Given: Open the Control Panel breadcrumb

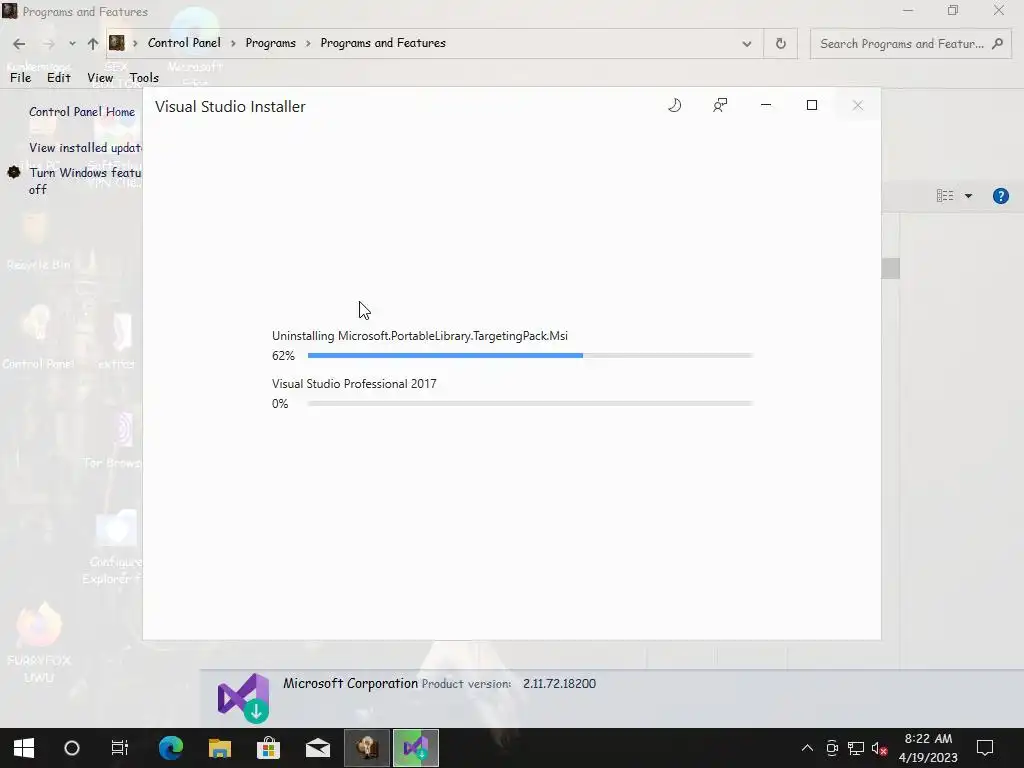Looking at the screenshot, I should tap(184, 43).
